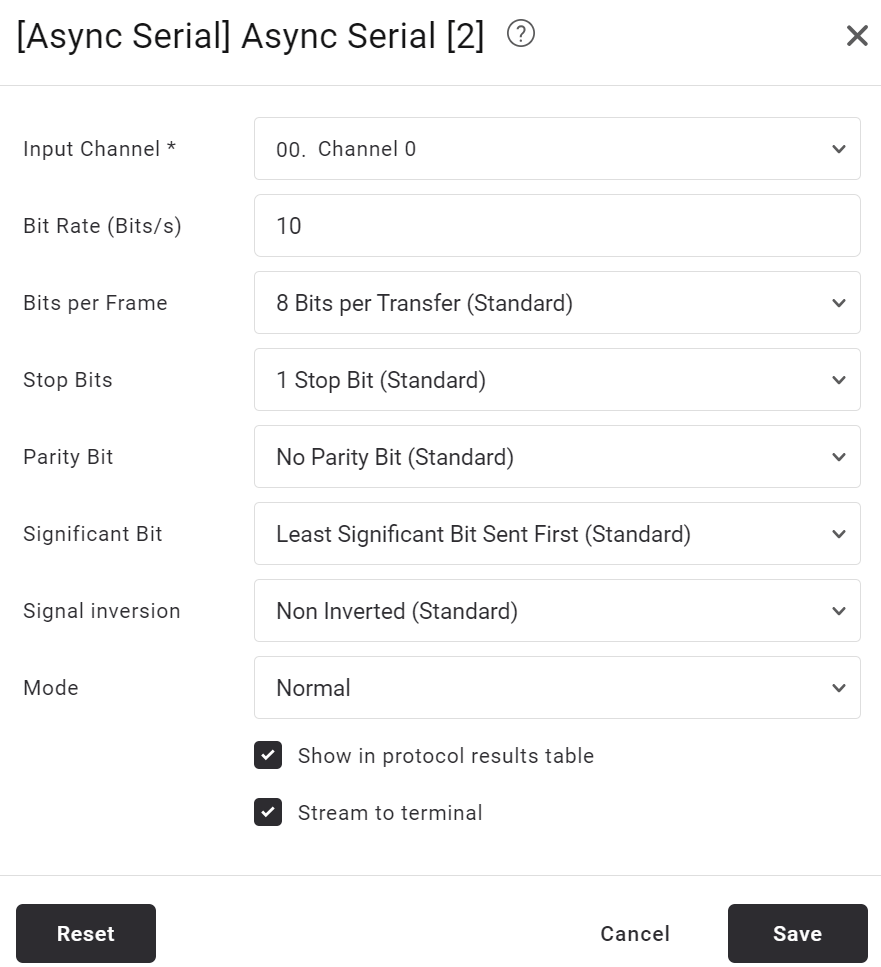This screenshot has width=881, height=967.
Task: Toggle the Stream to terminal checkbox
Action: pos(268,812)
